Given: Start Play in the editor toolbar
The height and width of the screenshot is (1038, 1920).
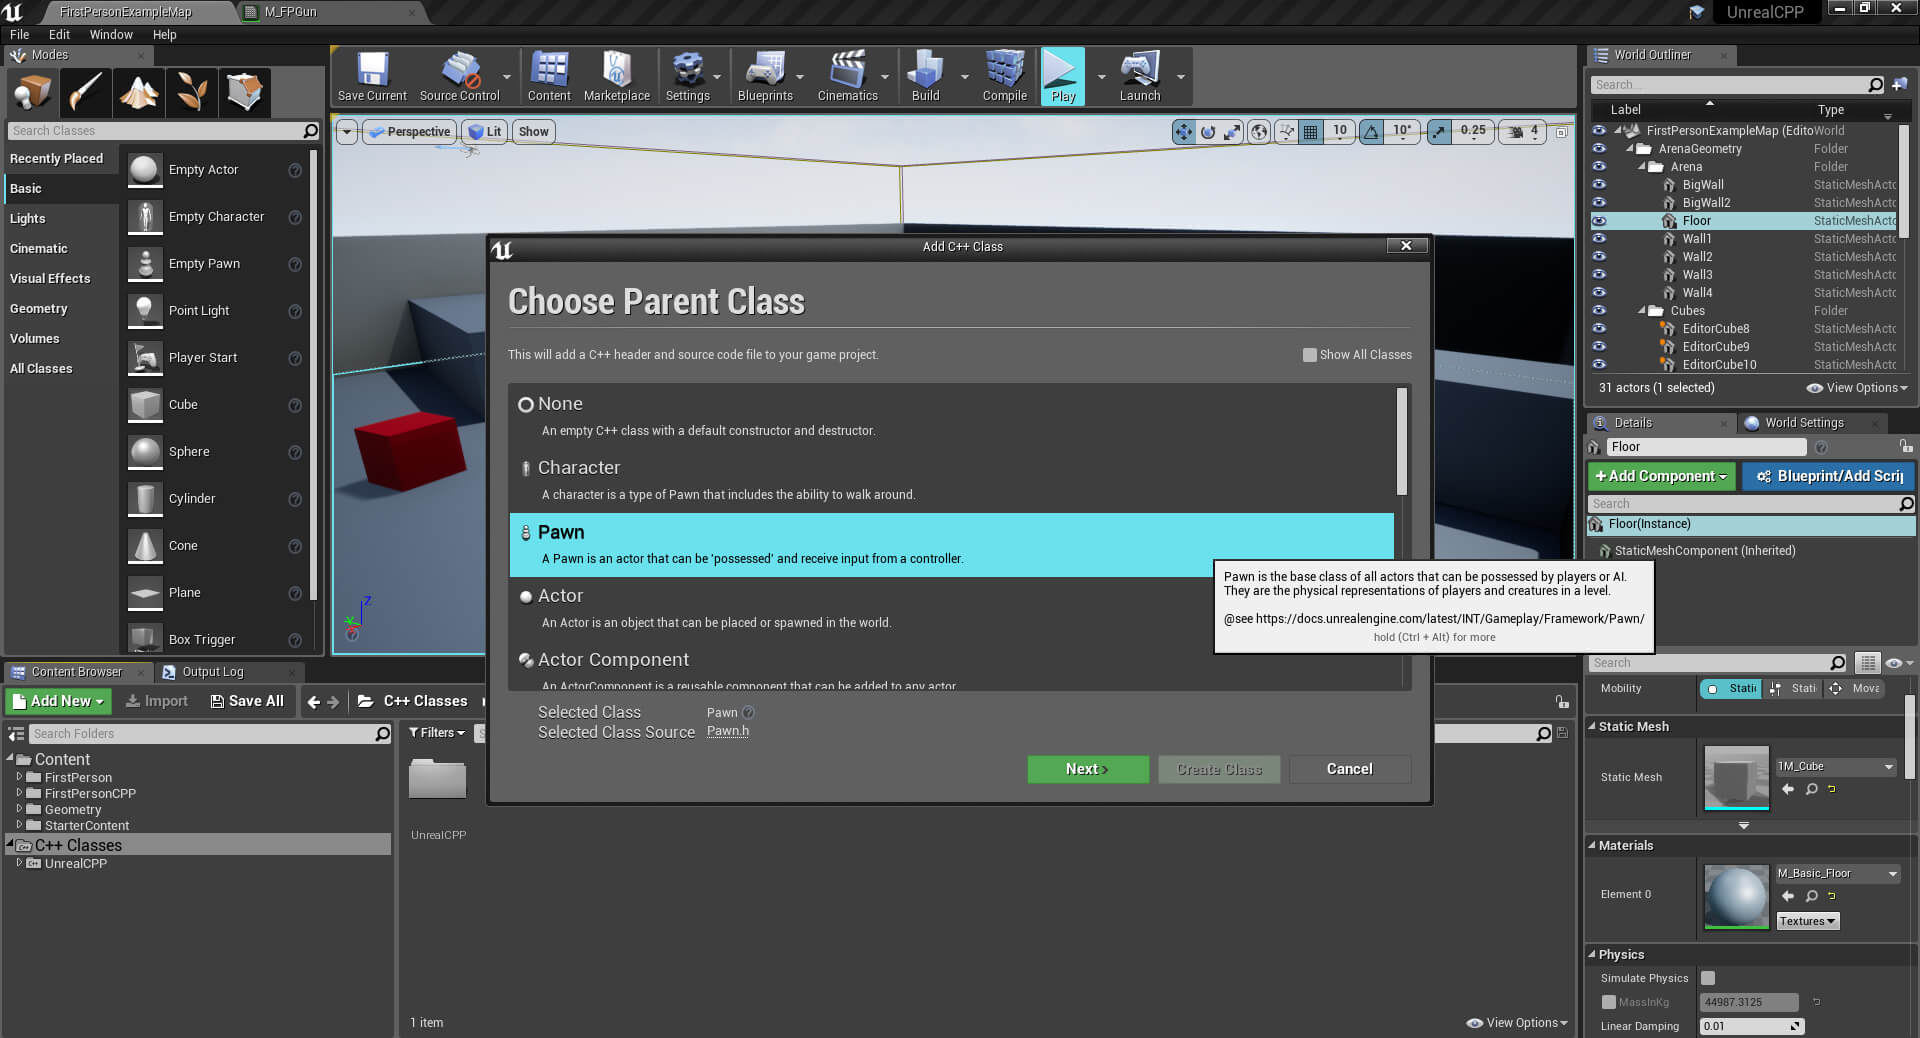Looking at the screenshot, I should (1062, 77).
